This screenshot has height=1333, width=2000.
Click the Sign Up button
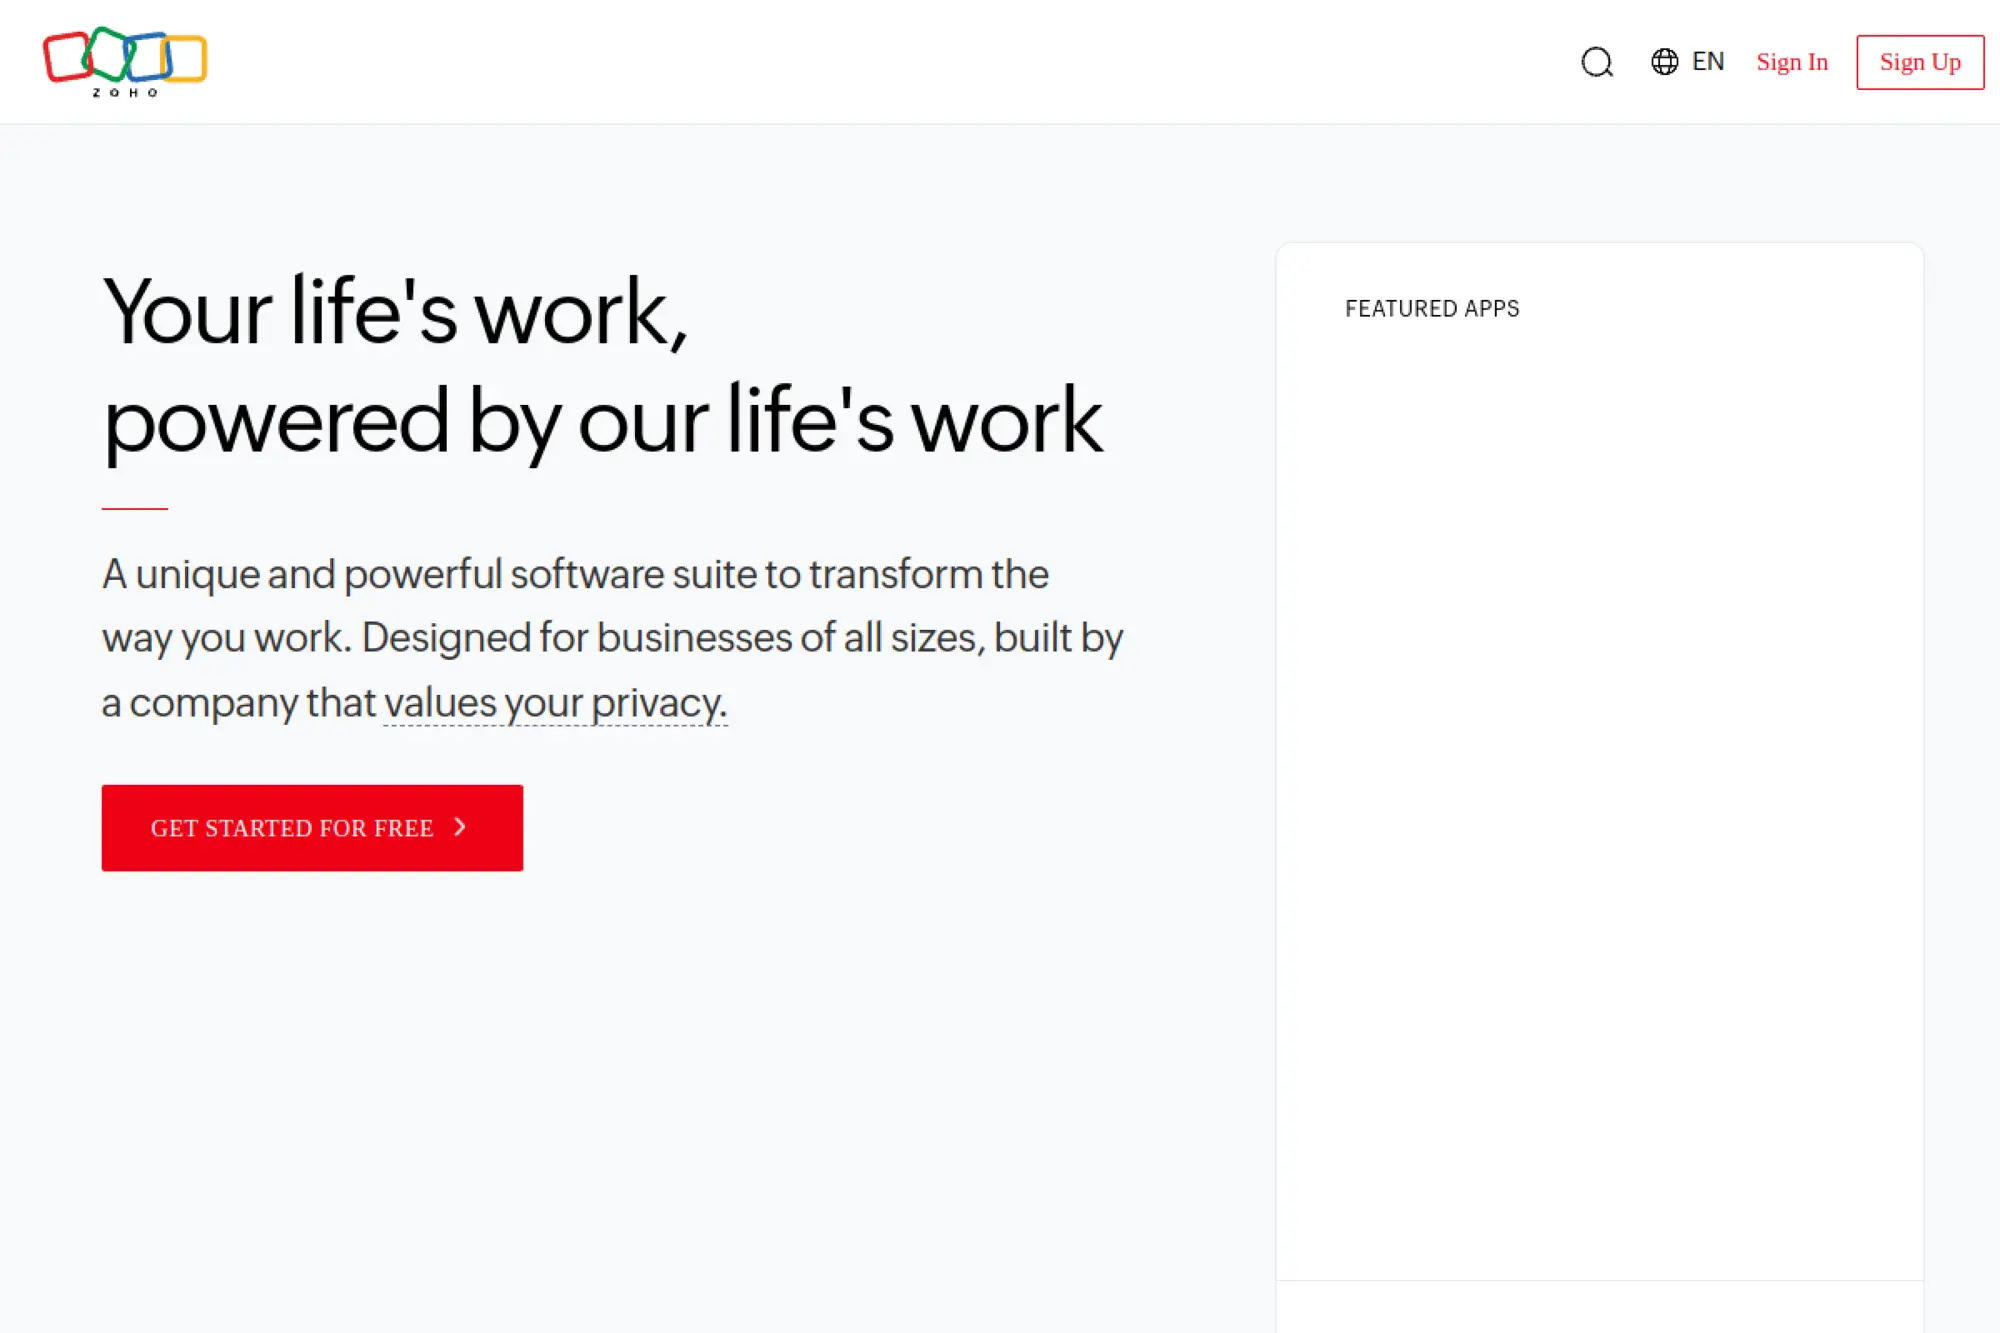coord(1919,61)
